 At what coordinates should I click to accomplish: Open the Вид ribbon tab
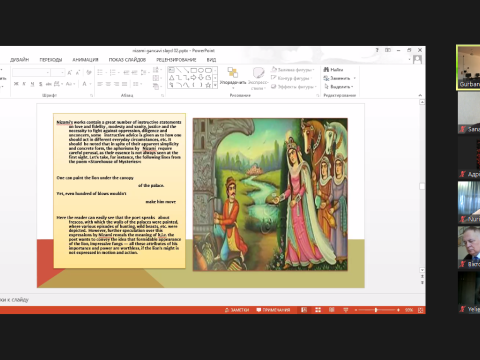(x=211, y=60)
